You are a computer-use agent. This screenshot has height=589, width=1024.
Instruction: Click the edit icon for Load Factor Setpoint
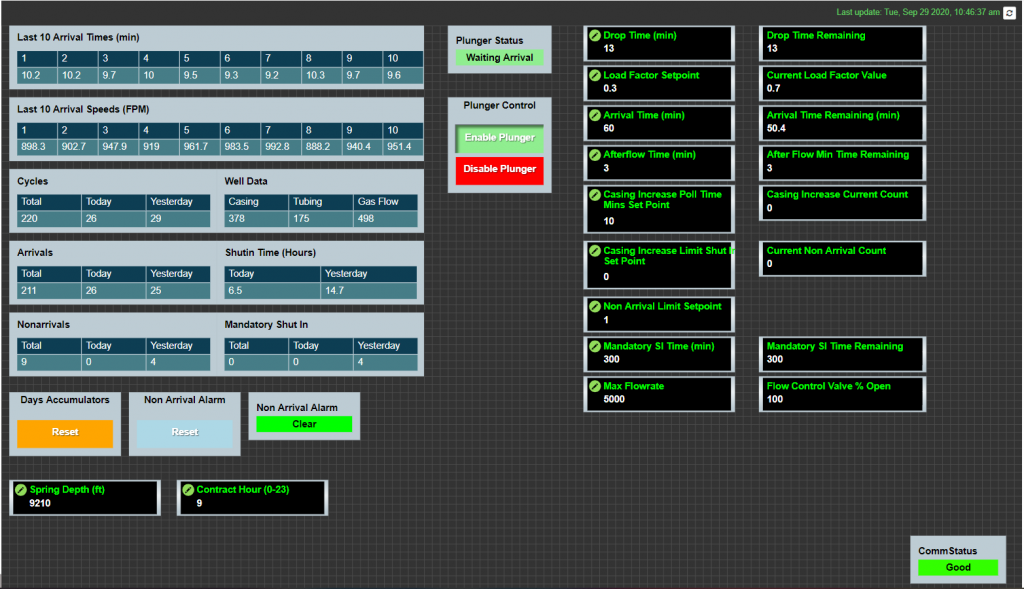[x=595, y=76]
